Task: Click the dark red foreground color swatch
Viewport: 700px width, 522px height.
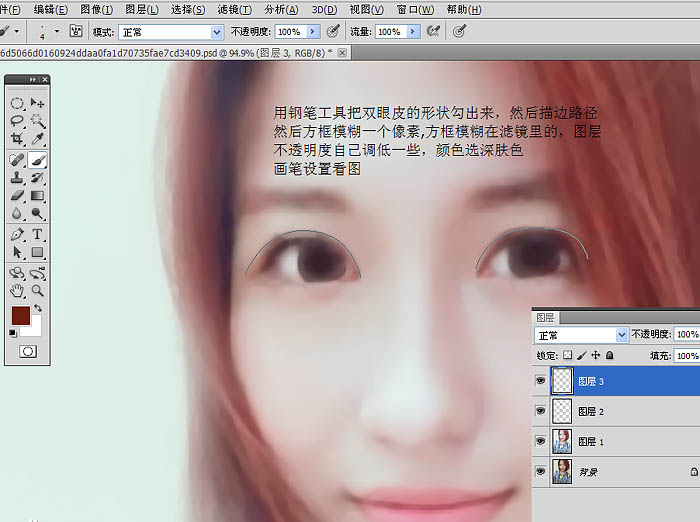Action: [x=20, y=316]
